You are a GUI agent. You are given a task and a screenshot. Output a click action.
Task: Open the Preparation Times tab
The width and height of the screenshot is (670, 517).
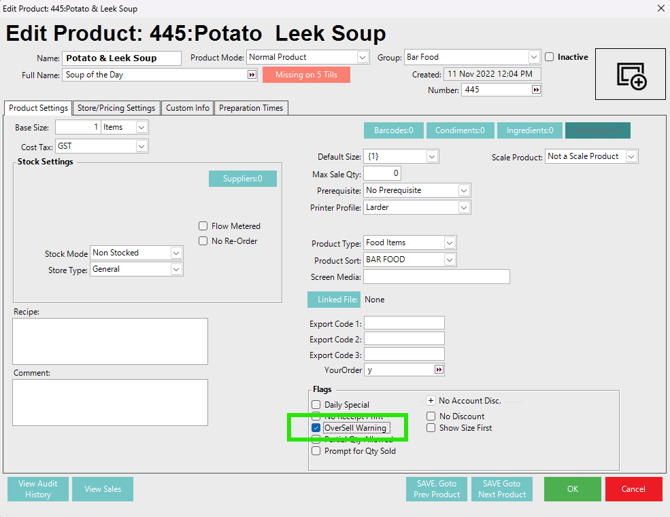(251, 108)
